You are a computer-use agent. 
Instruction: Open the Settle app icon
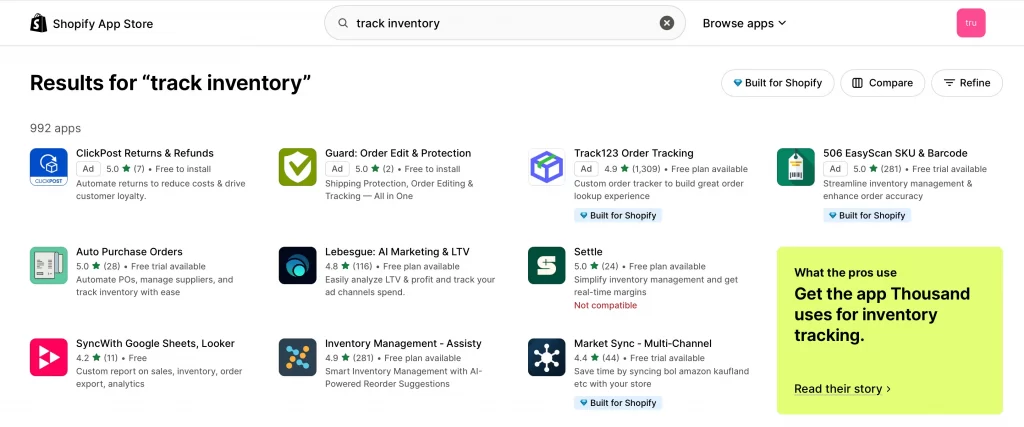click(x=547, y=265)
